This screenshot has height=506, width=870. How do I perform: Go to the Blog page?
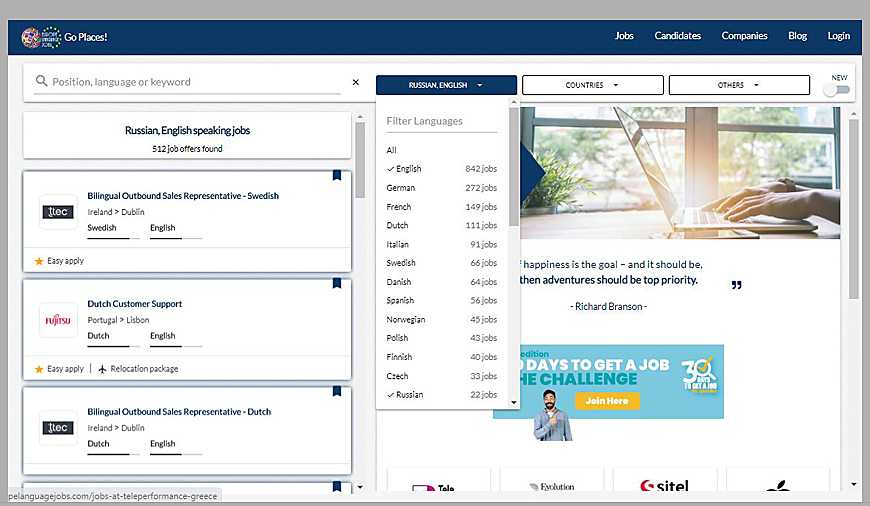tap(797, 36)
